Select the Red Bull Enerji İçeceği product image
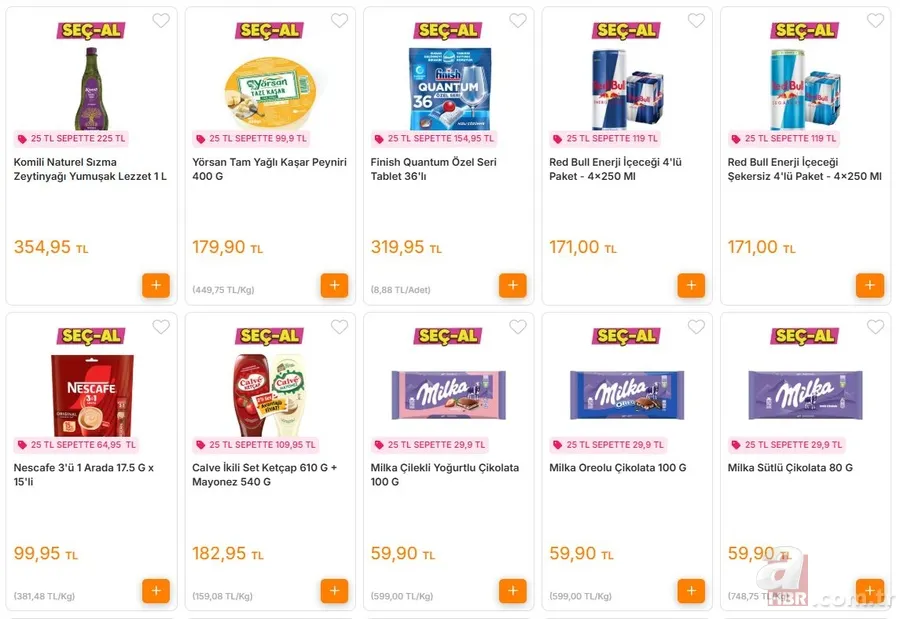Image resolution: width=900 pixels, height=619 pixels. pyautogui.click(x=626, y=85)
